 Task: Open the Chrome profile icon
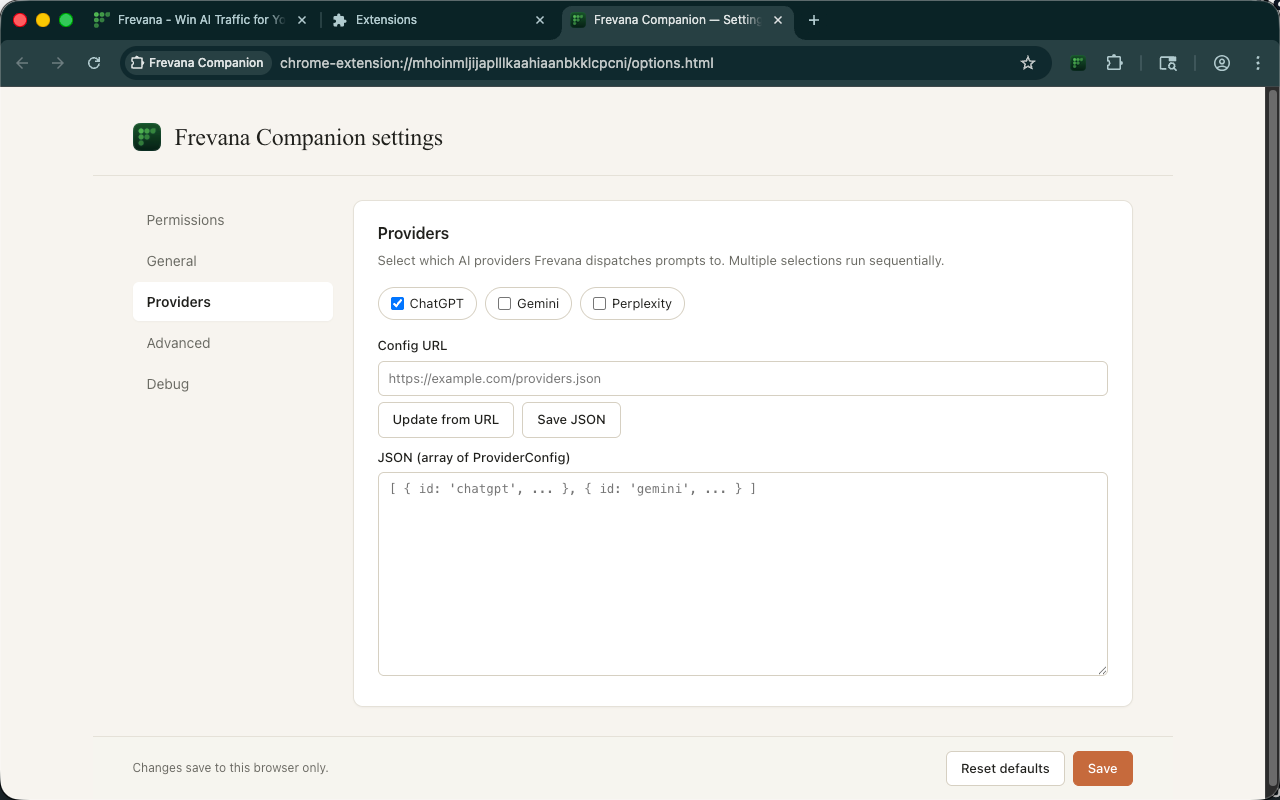(x=1222, y=63)
